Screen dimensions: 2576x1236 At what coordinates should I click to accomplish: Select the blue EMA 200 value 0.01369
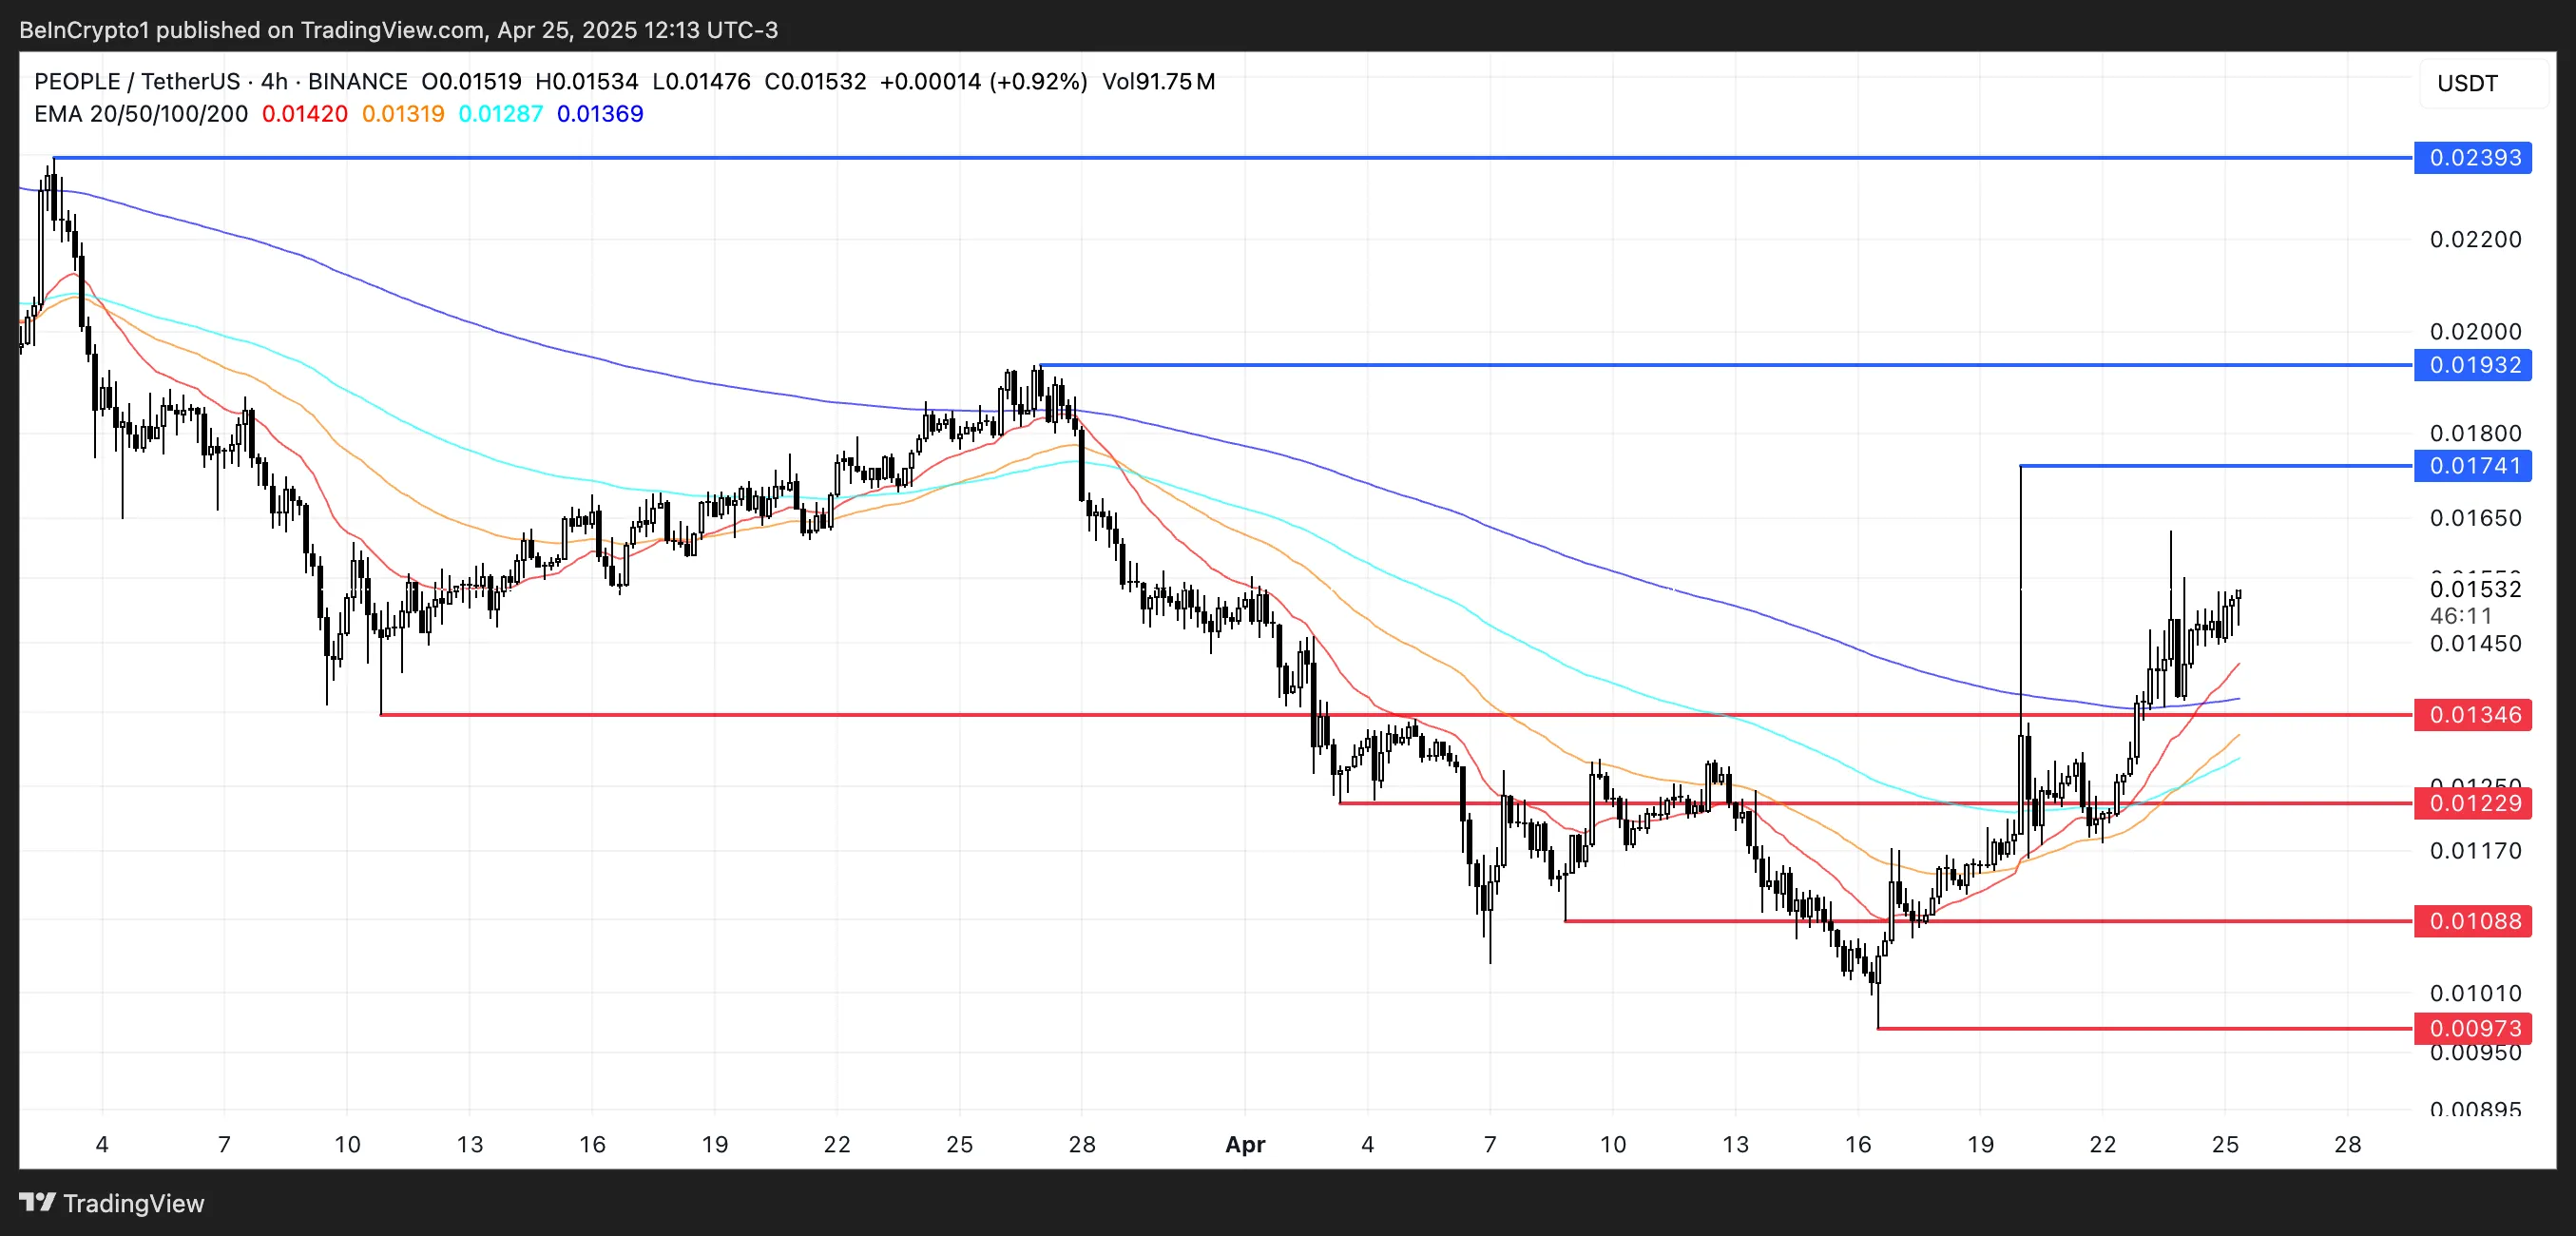coord(601,114)
